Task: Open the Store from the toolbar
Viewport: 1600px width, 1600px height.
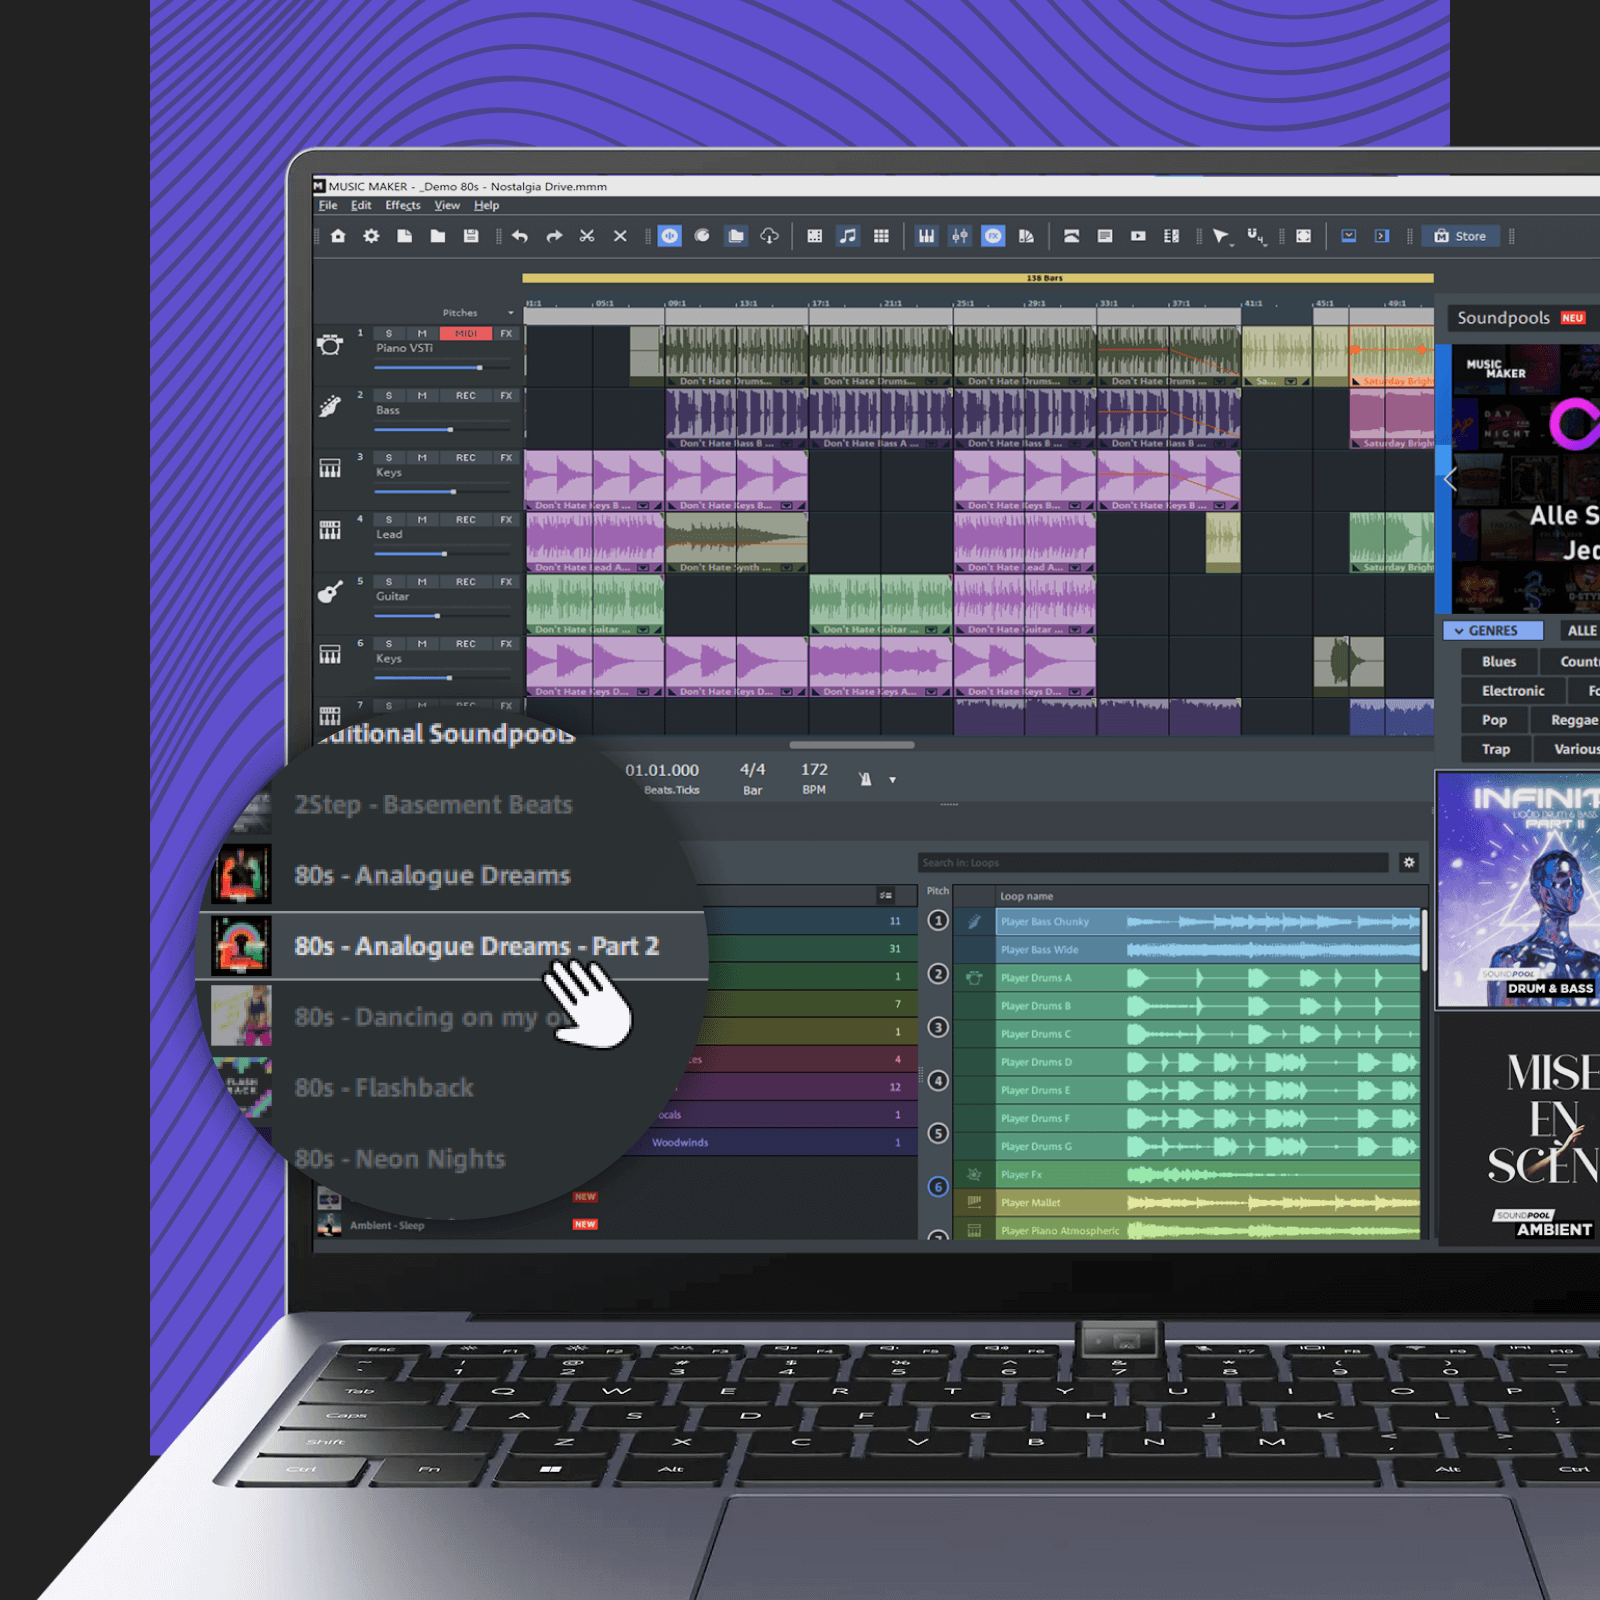Action: (1461, 236)
